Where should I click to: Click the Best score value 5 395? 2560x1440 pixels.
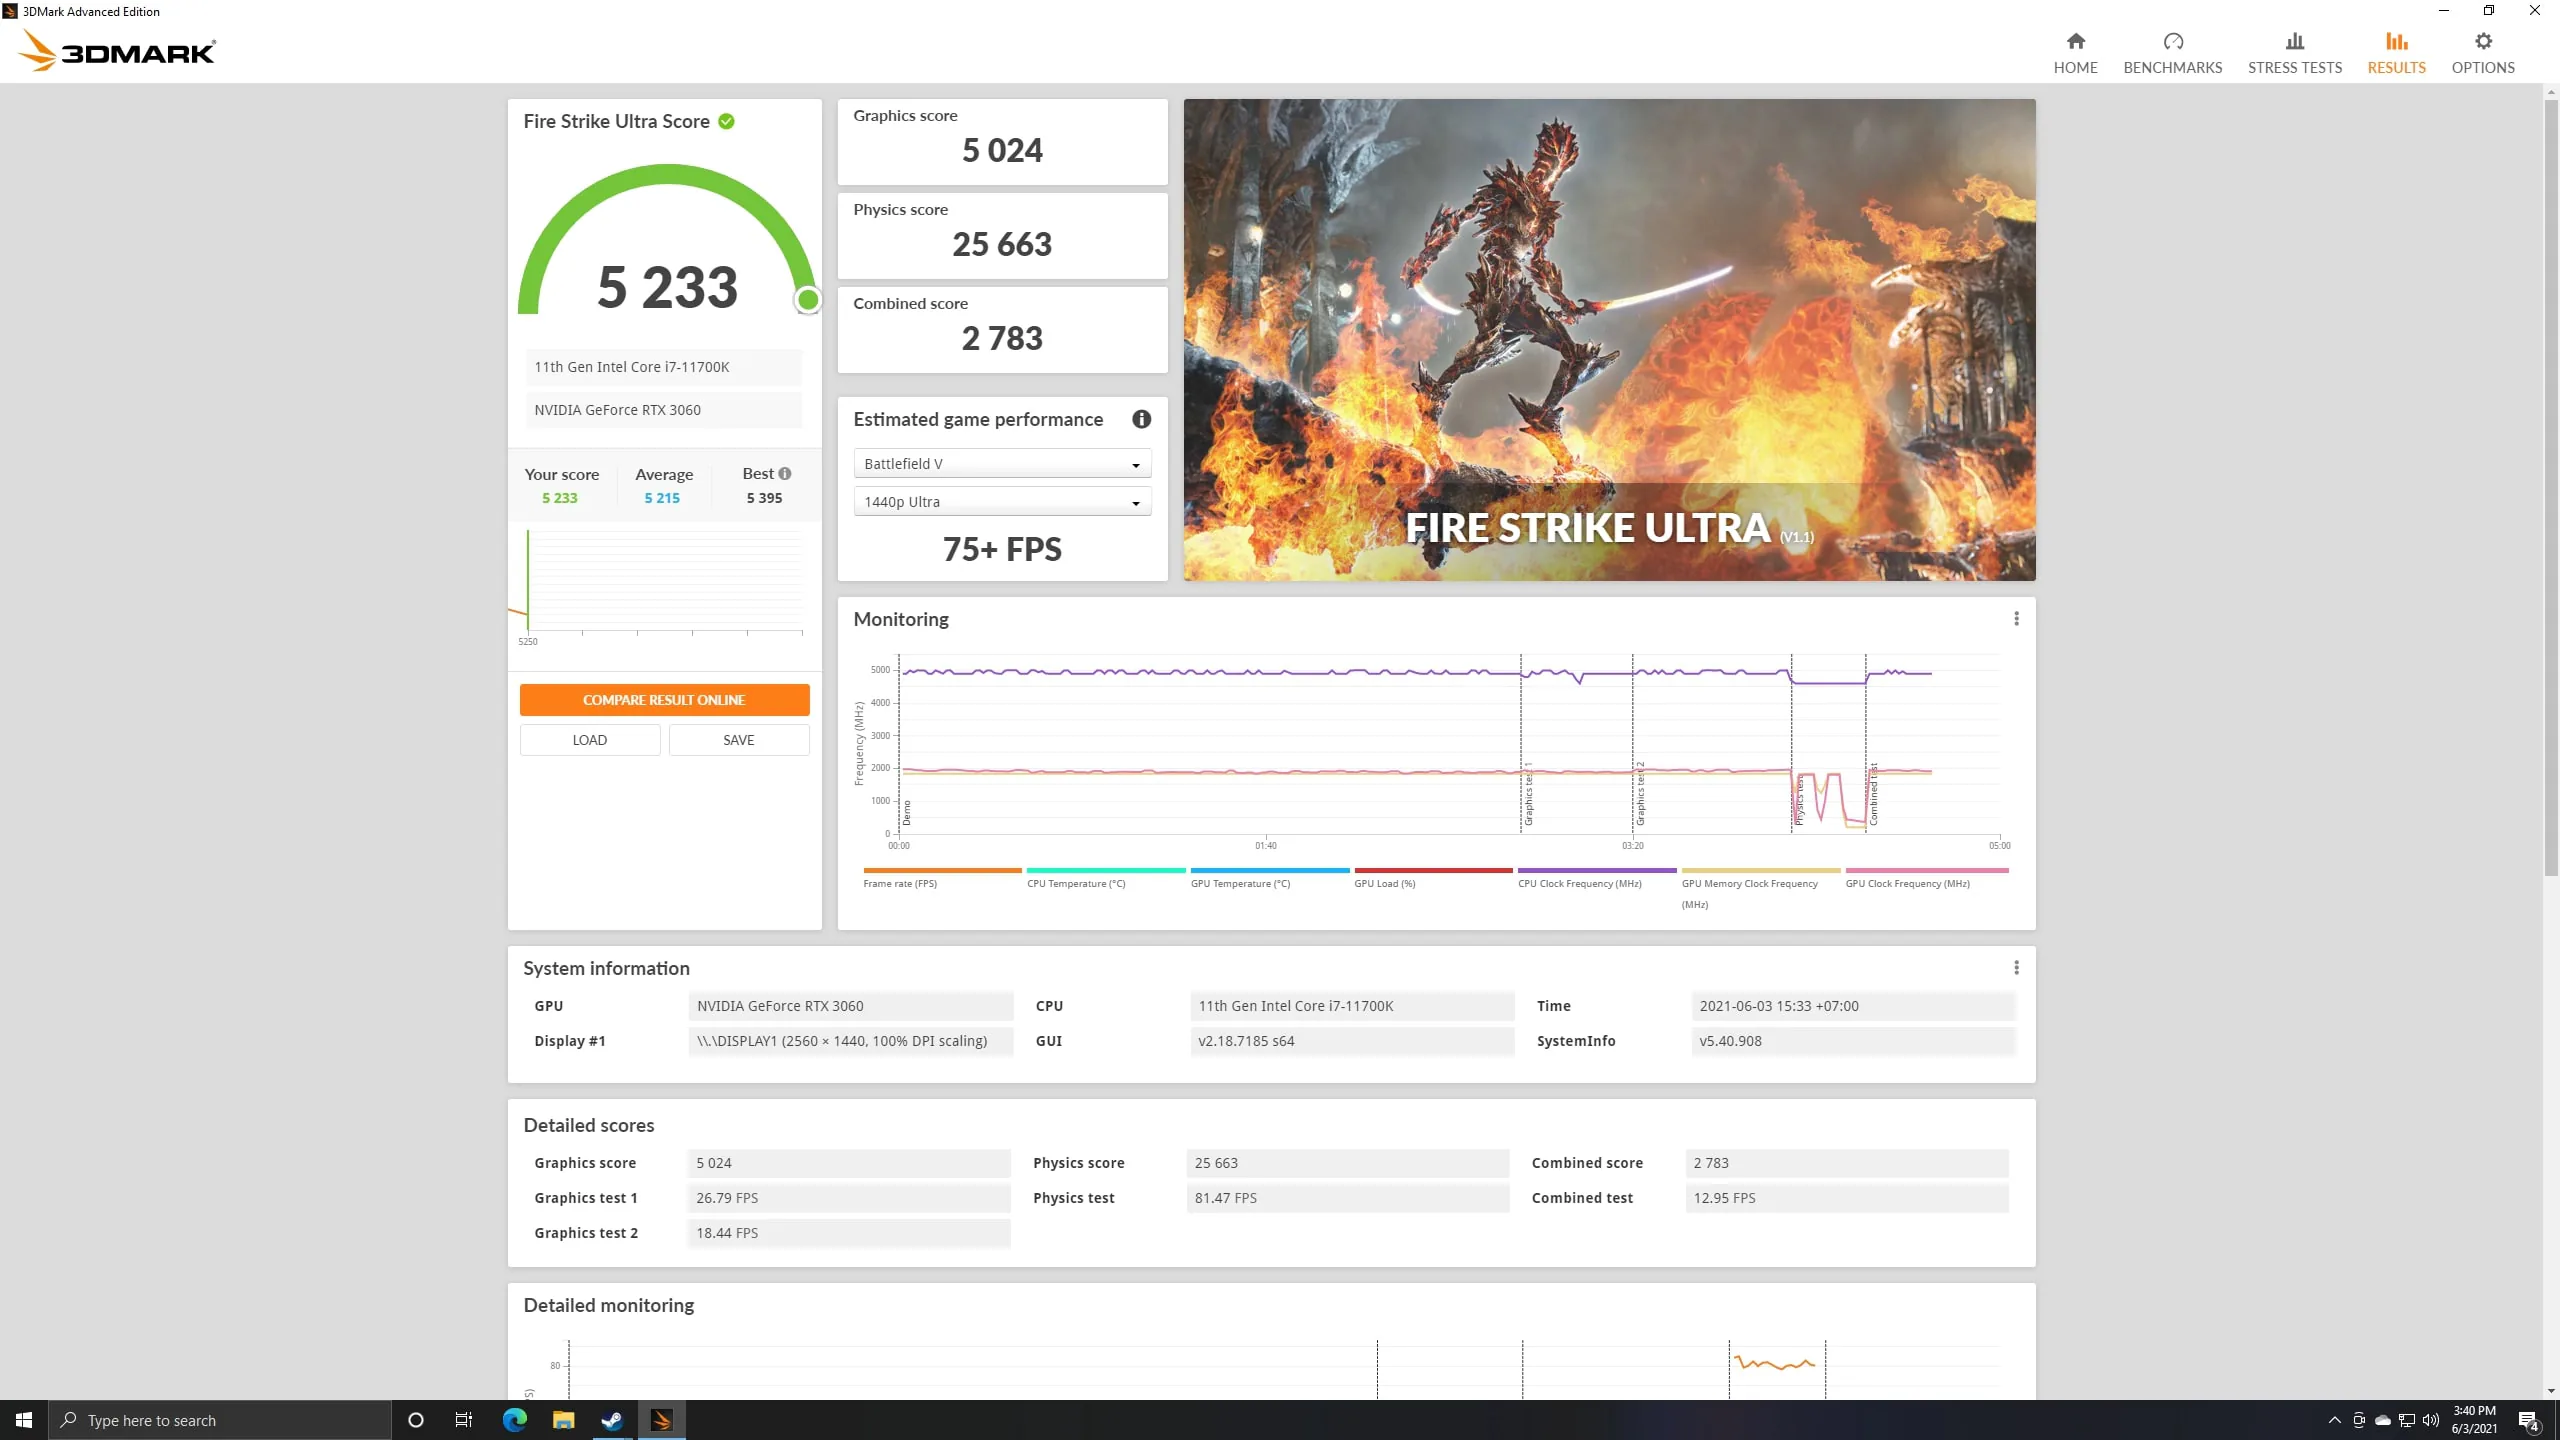pyautogui.click(x=764, y=498)
